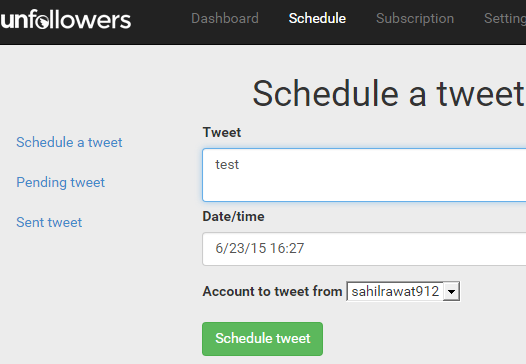The height and width of the screenshot is (364, 526).
Task: Click the green Schedule tweet button
Action: [262, 339]
